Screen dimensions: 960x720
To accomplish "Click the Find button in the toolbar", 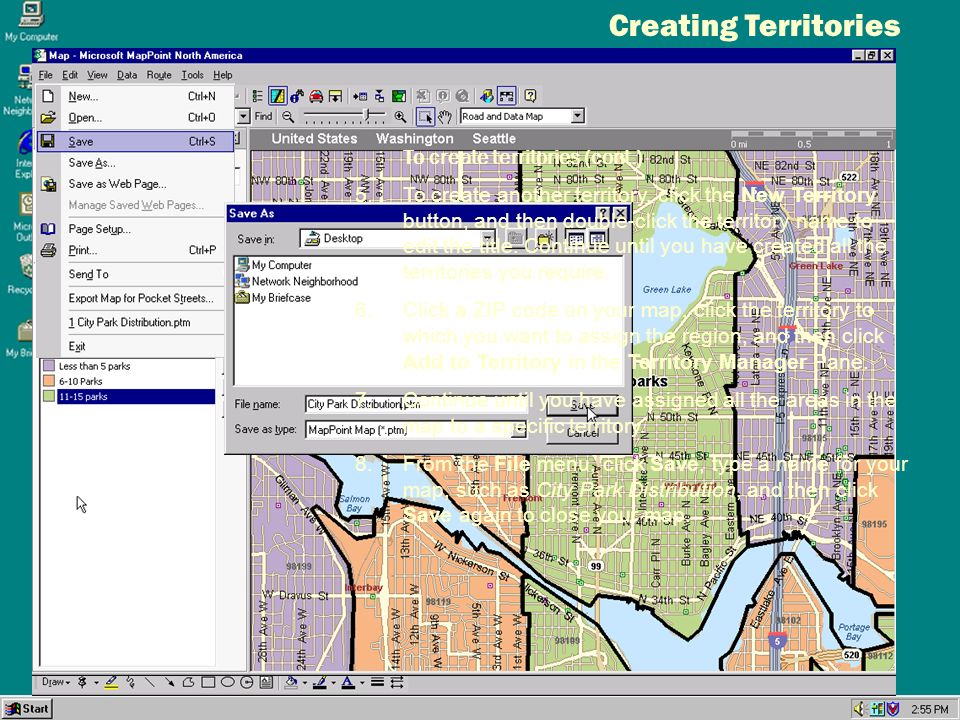I will click(263, 116).
